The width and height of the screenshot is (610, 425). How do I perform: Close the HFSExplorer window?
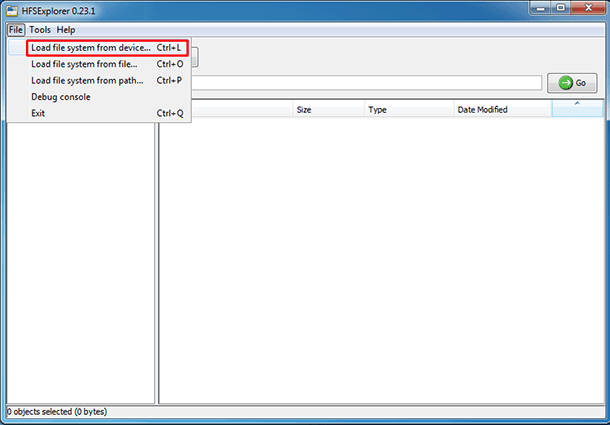pos(589,8)
